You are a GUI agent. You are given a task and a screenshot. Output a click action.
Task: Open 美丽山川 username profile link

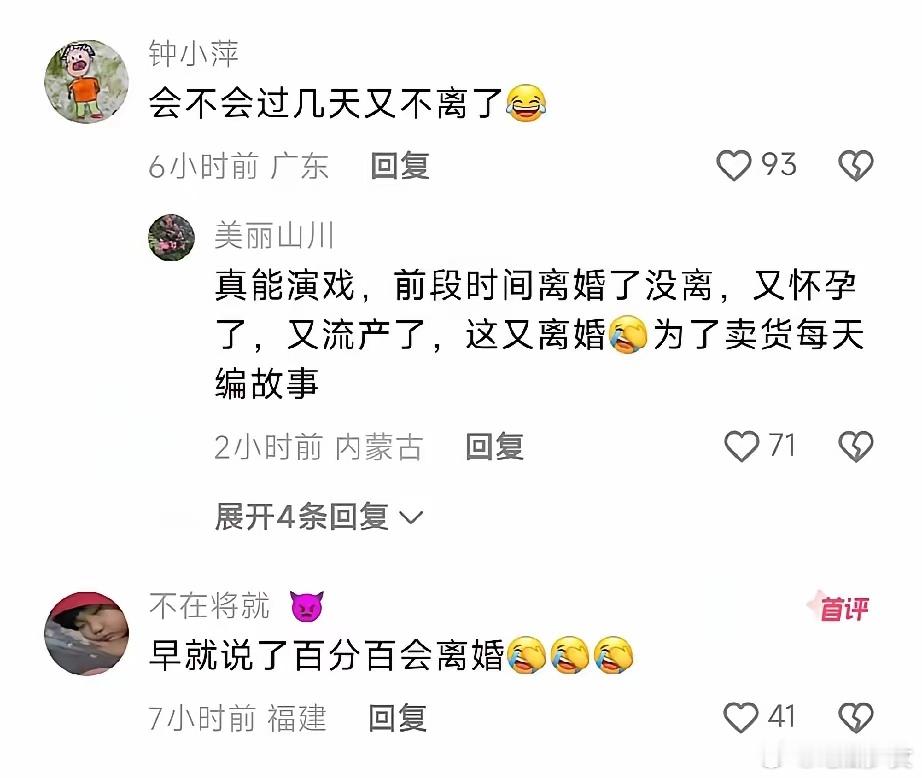(x=274, y=236)
